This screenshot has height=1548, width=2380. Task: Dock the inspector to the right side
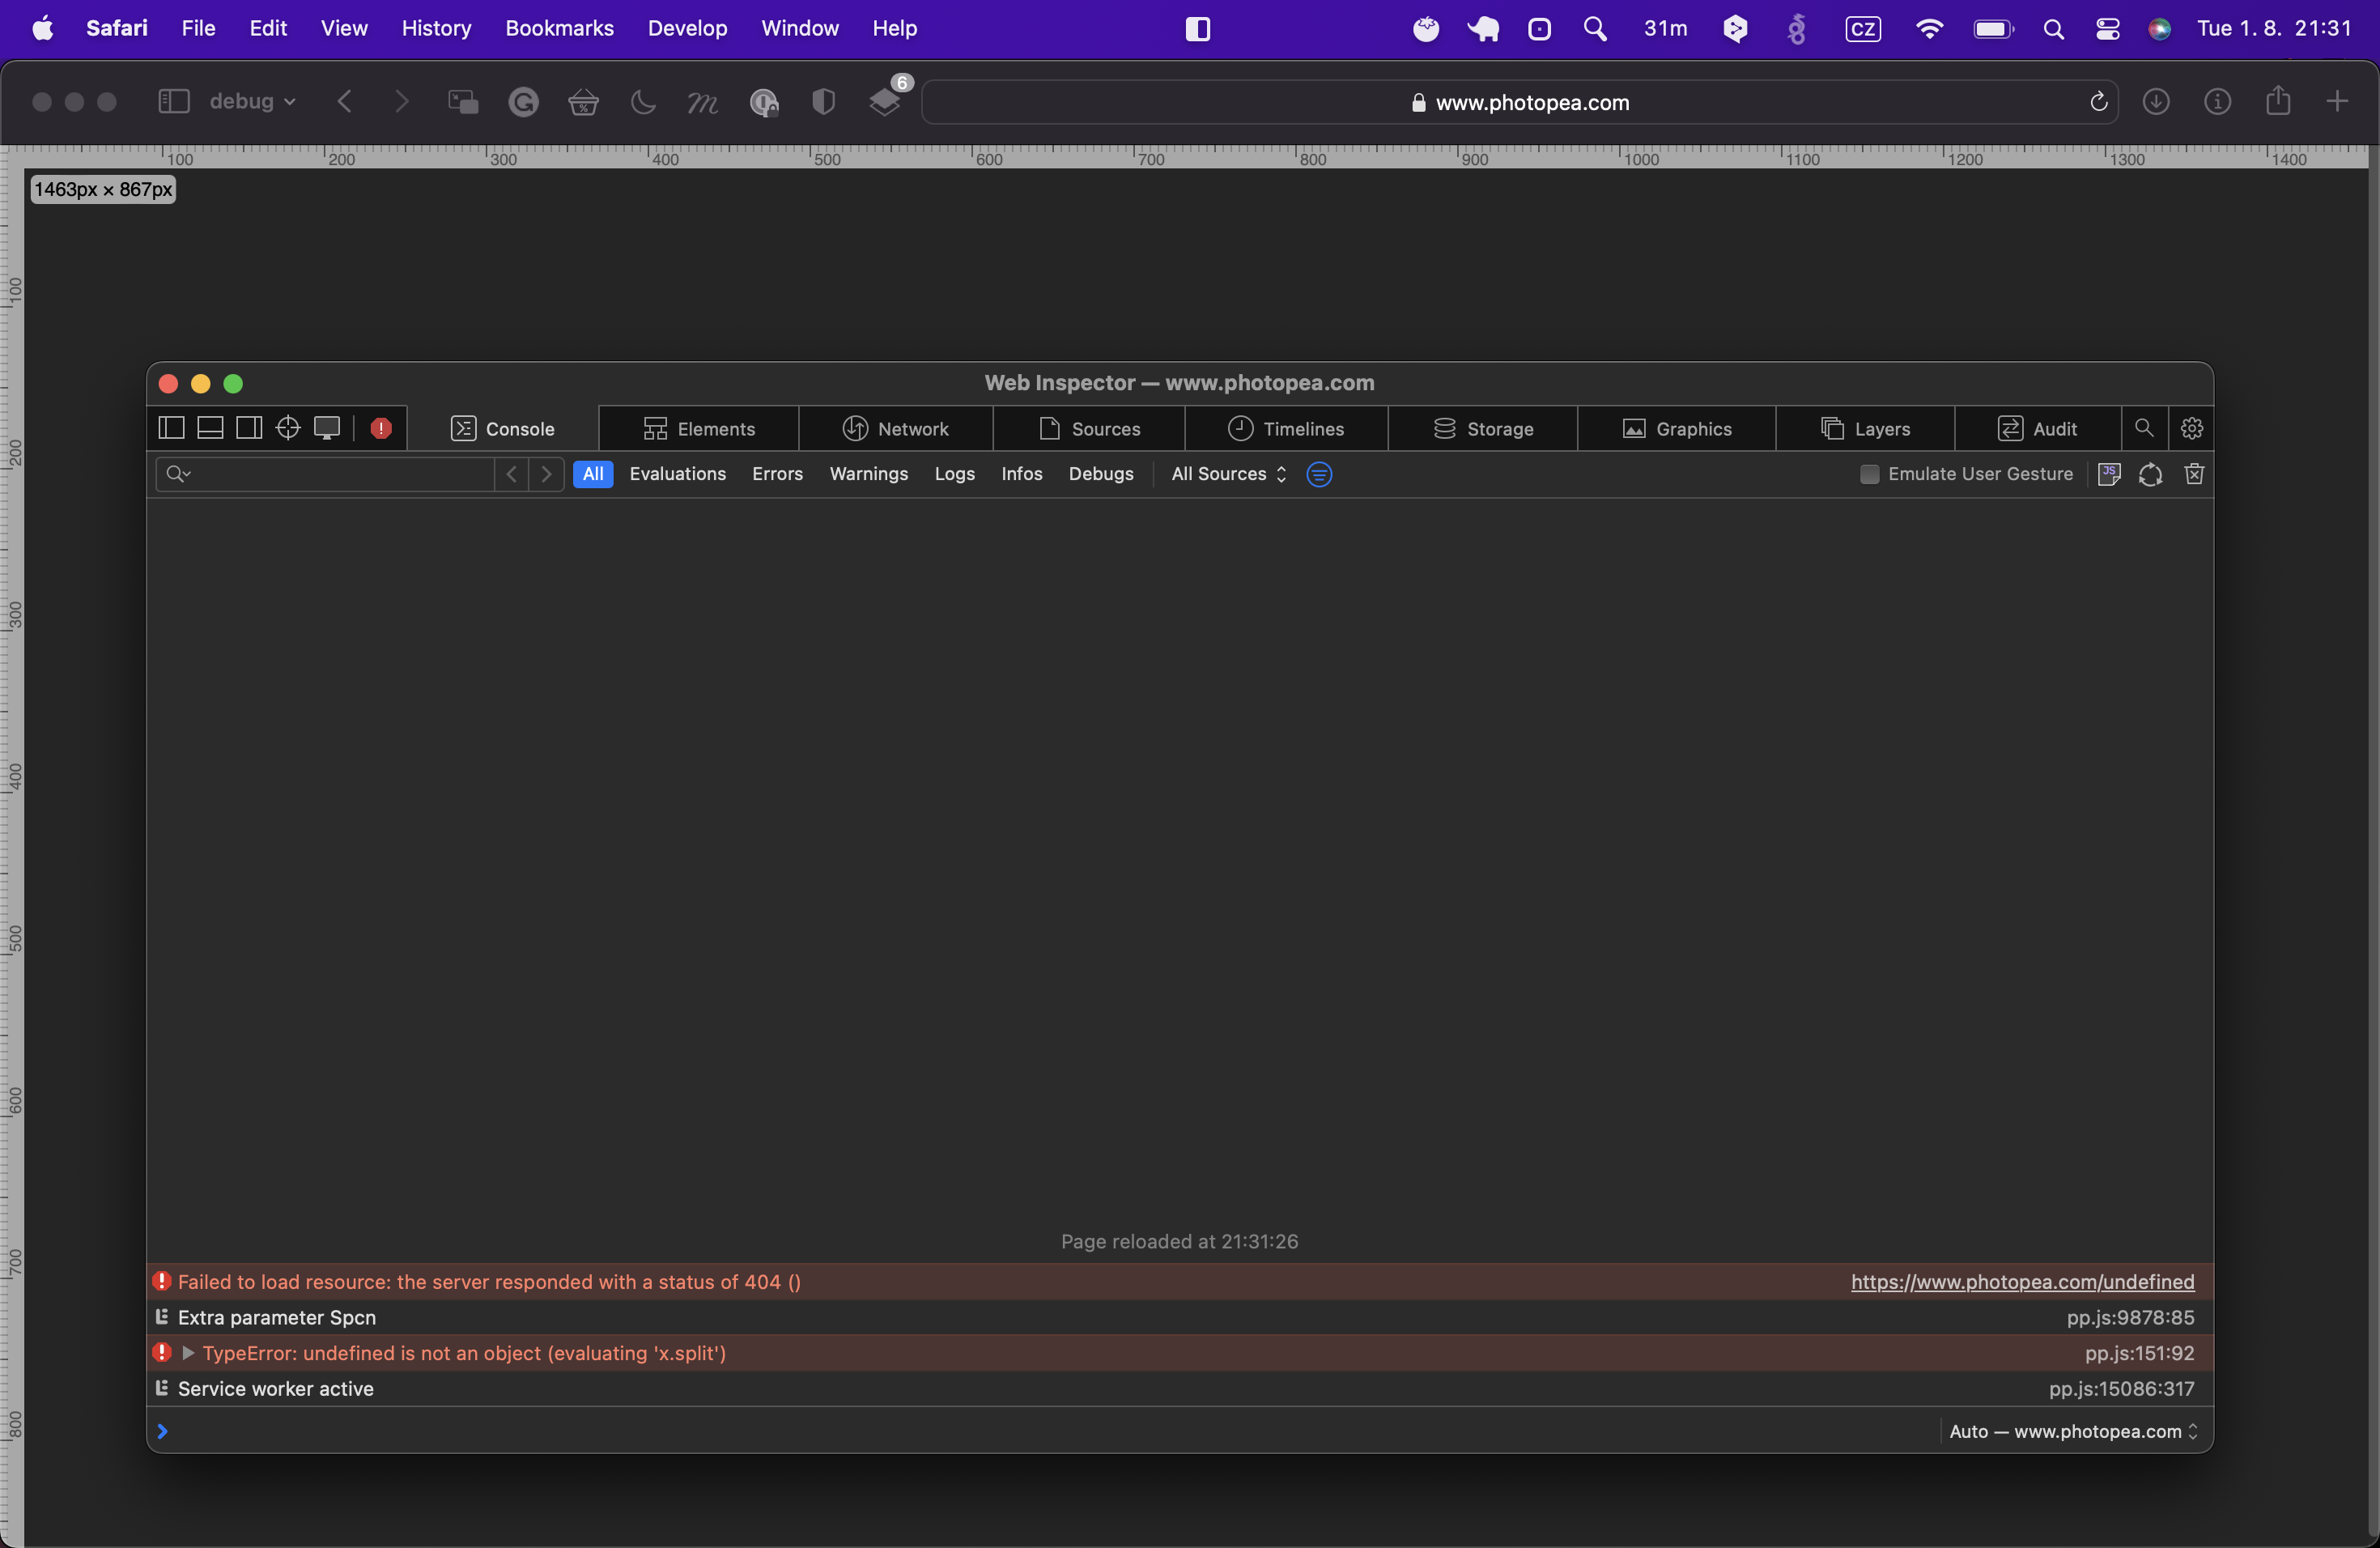coord(249,428)
